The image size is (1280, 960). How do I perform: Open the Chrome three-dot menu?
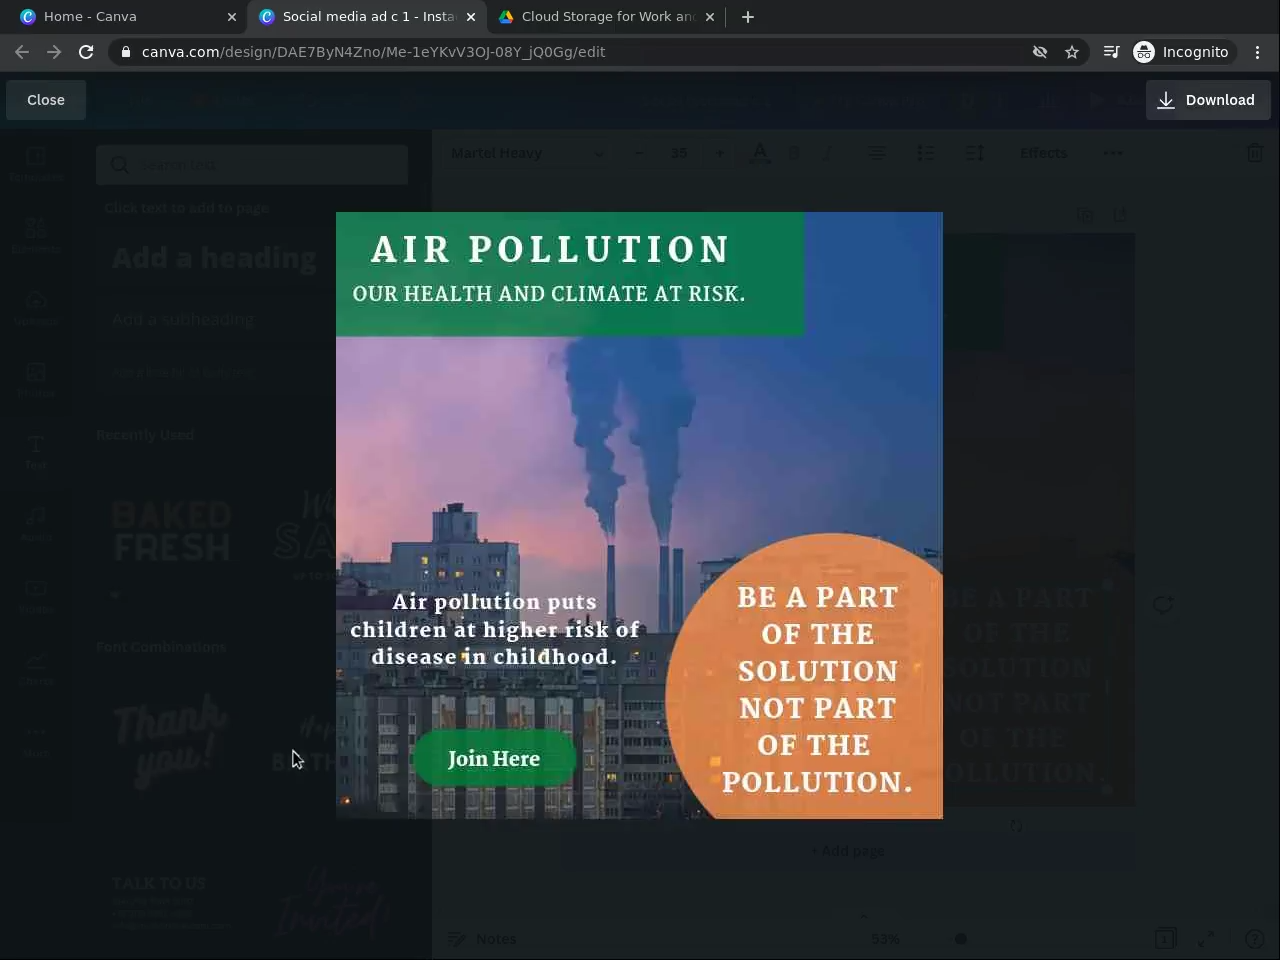(1258, 52)
